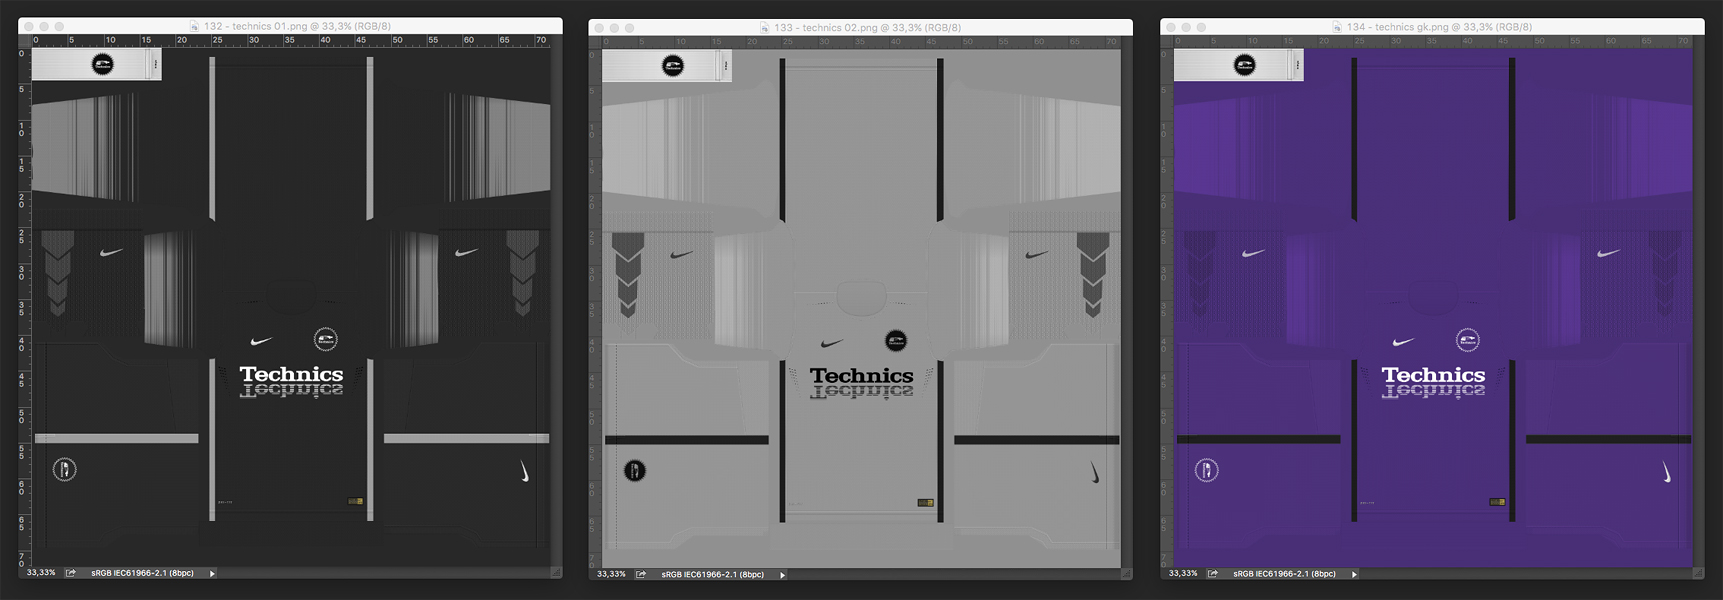Click the ruler origin corner of the technics 02 window
The image size is (1723, 600).
point(595,42)
